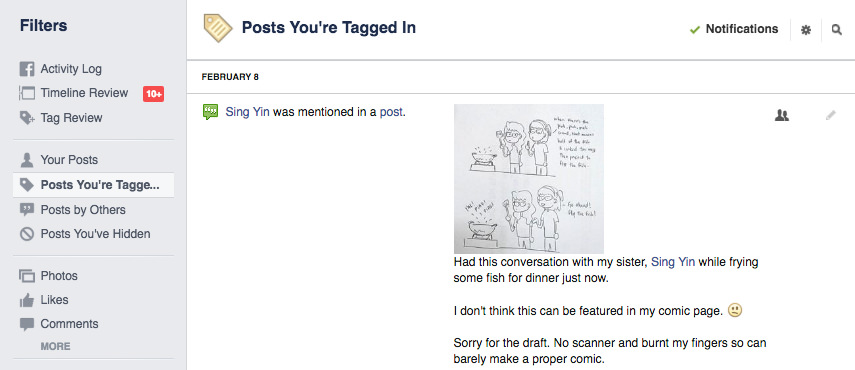Edit the post with the pencil icon
Viewport: 855px width, 370px height.
point(830,115)
